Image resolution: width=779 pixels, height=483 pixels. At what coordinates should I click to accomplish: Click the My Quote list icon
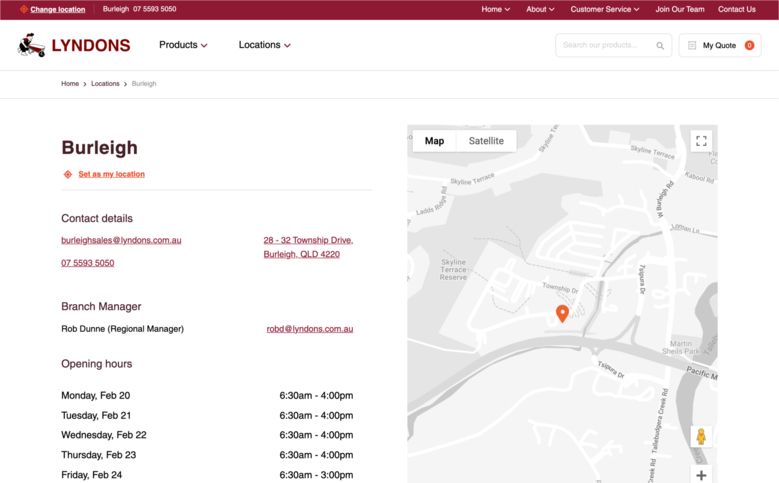click(x=692, y=45)
